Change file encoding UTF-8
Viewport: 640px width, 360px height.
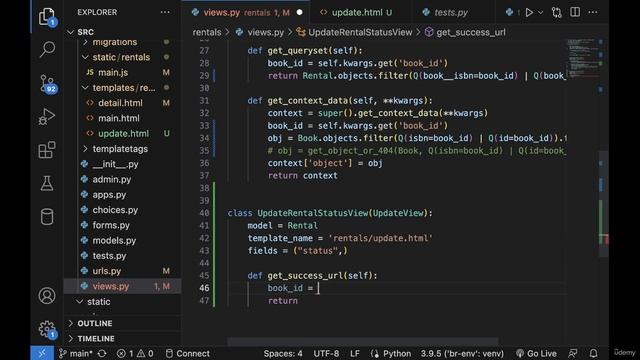pos(326,353)
